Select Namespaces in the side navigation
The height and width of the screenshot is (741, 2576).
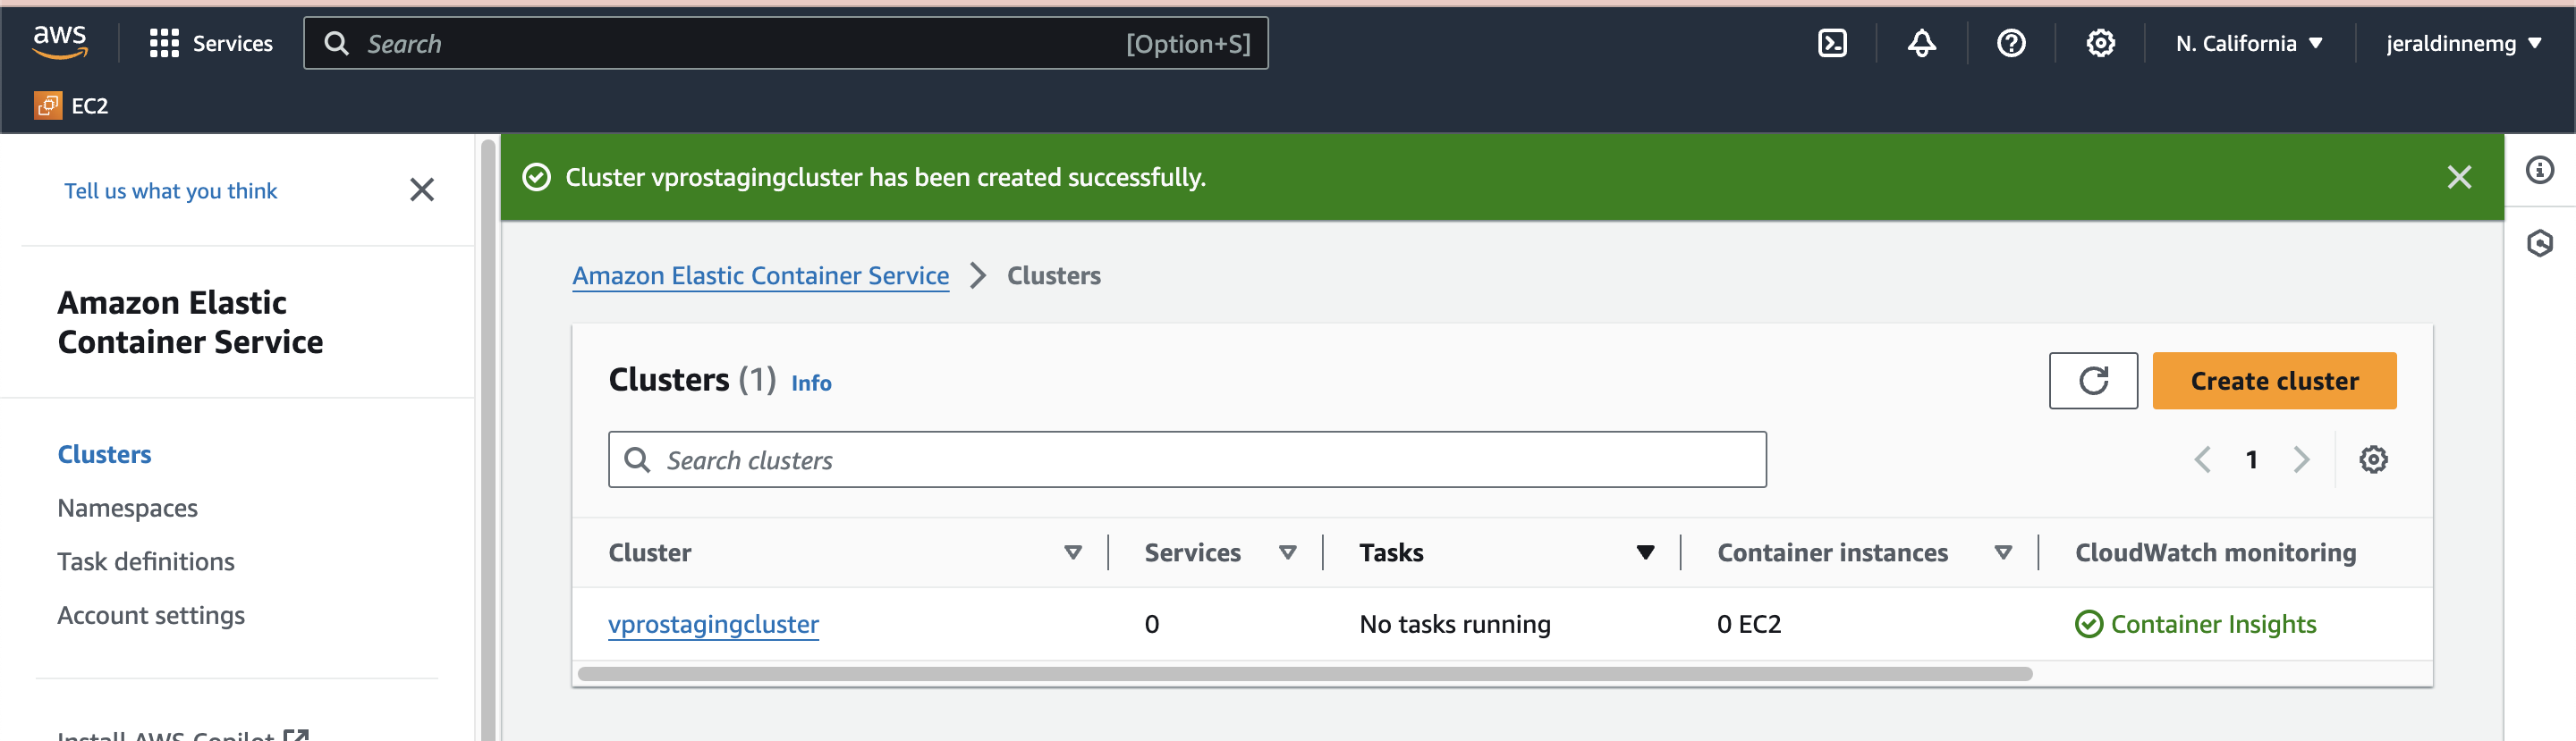[x=127, y=508]
